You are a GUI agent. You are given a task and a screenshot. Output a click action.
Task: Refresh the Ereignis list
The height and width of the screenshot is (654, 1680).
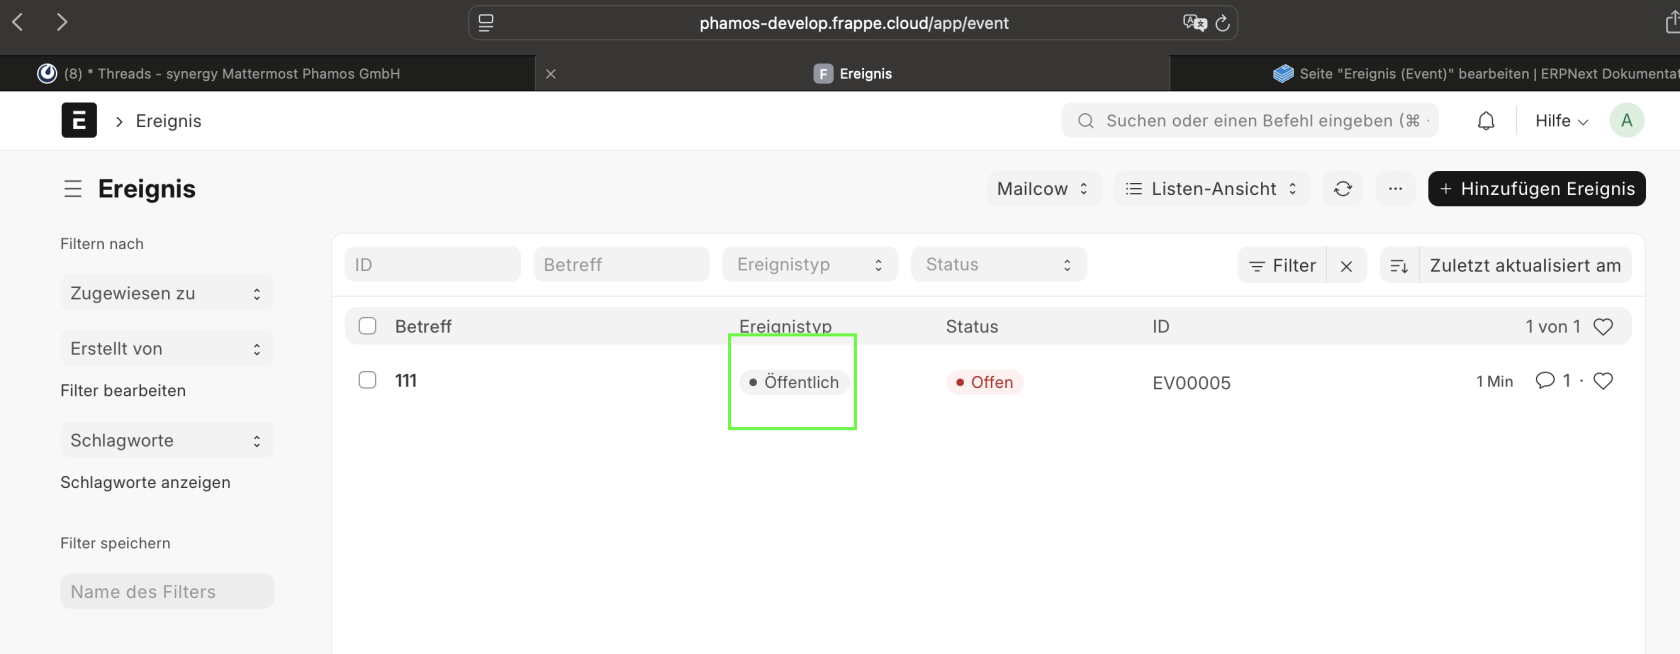tap(1343, 189)
